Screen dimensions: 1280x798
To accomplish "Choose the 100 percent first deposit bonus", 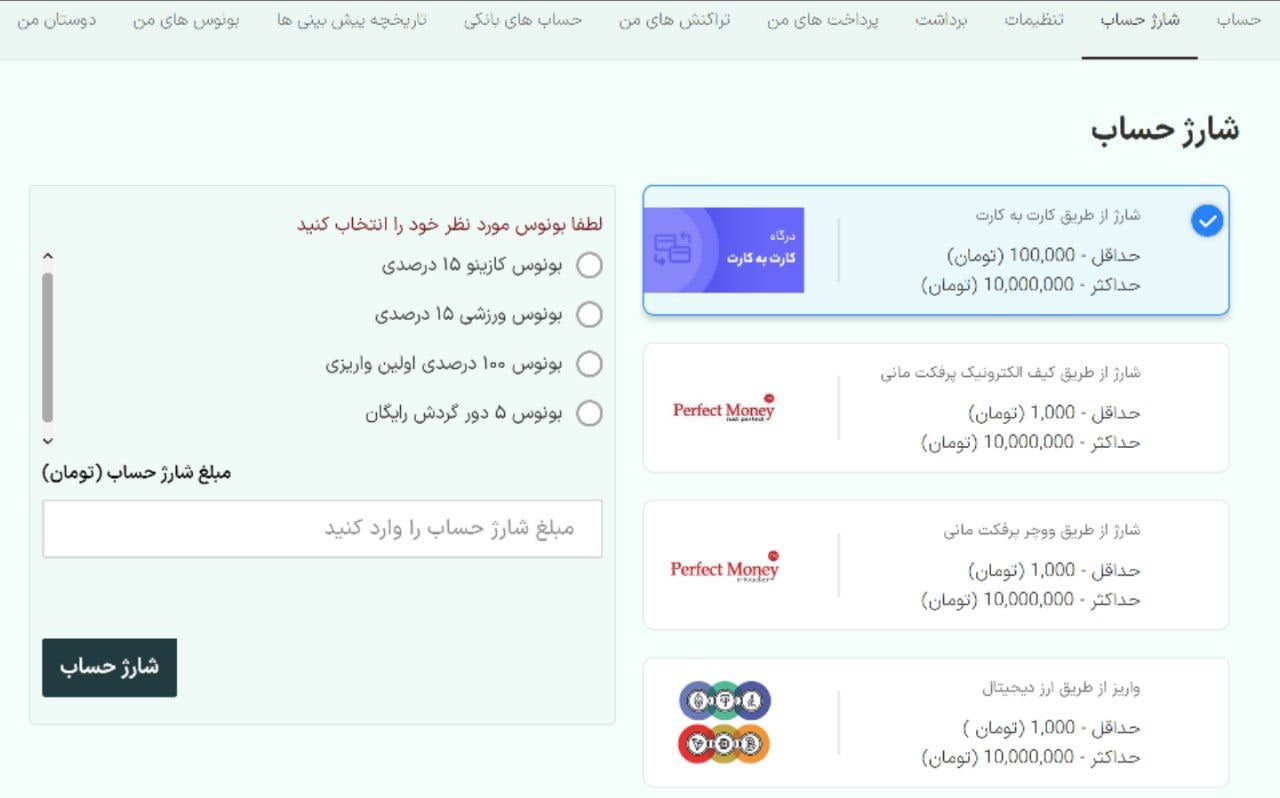I will 590,364.
